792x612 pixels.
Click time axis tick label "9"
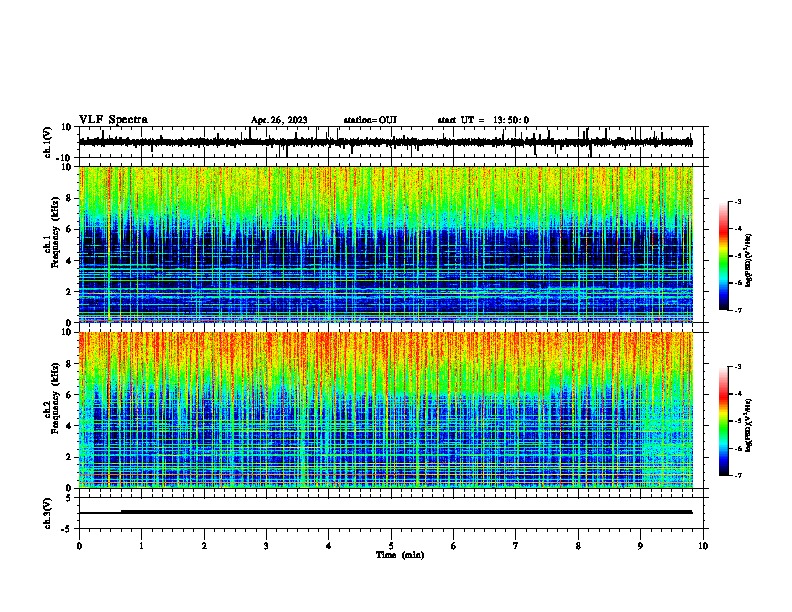pyautogui.click(x=640, y=546)
